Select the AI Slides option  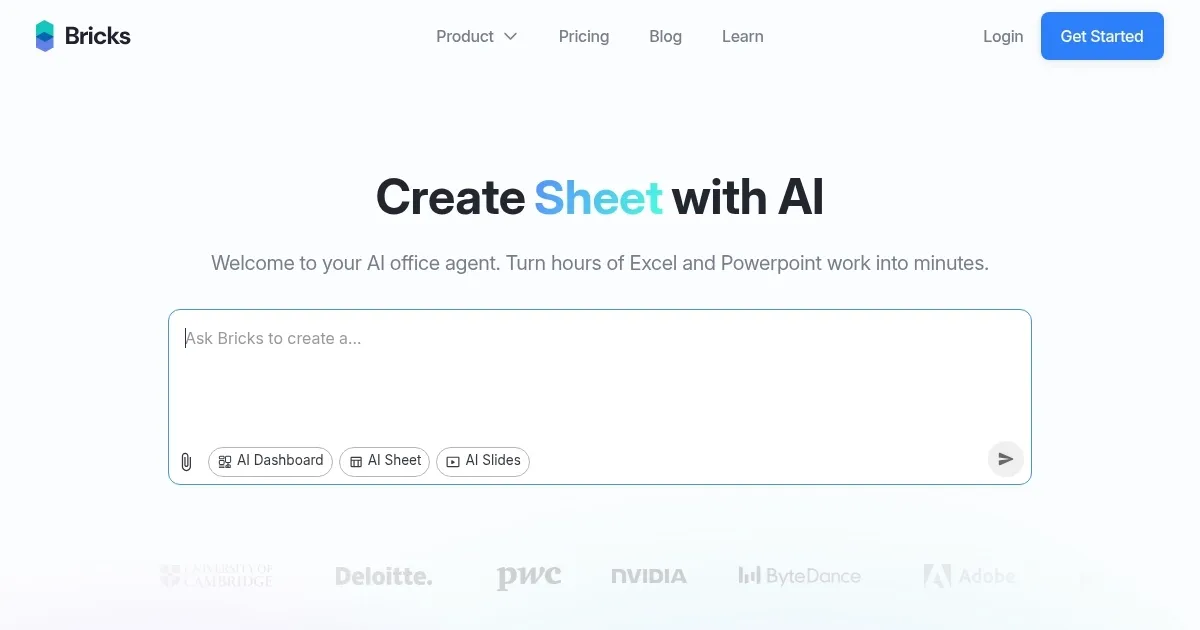(x=483, y=461)
